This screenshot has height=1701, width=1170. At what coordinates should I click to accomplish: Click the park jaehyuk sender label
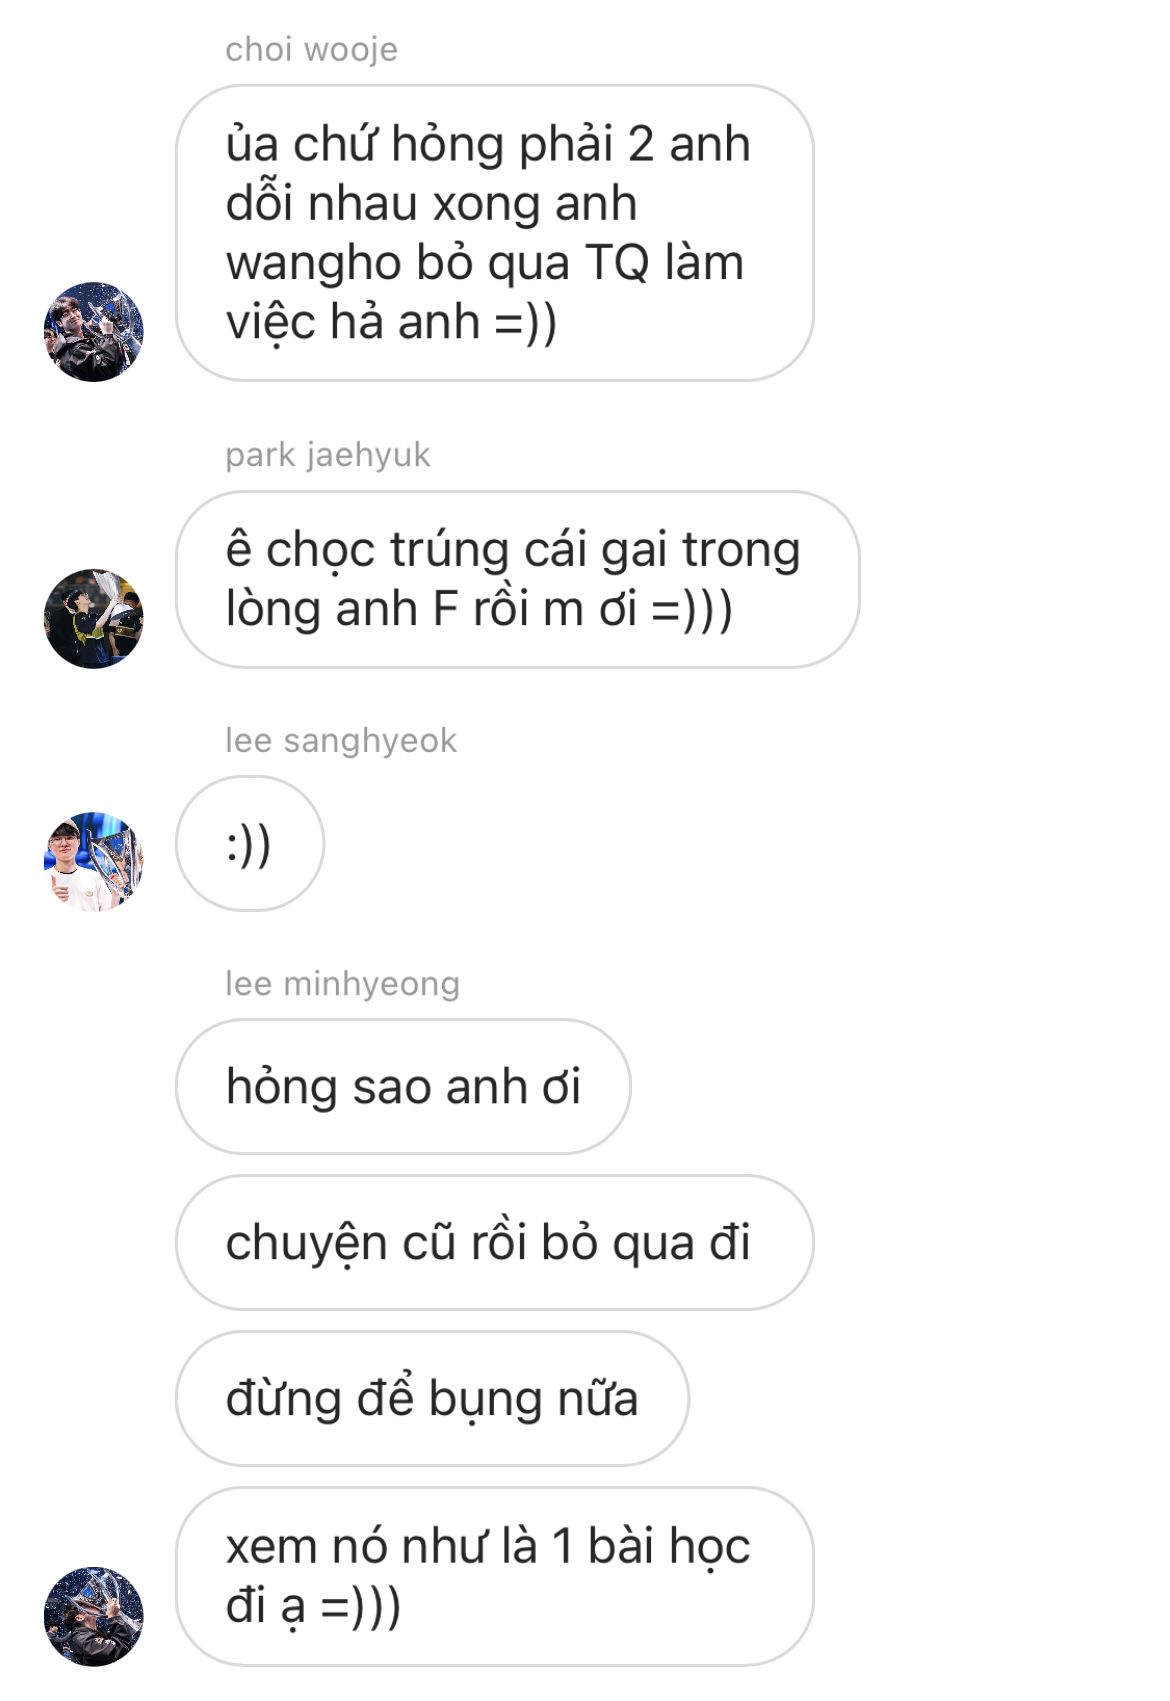[327, 455]
